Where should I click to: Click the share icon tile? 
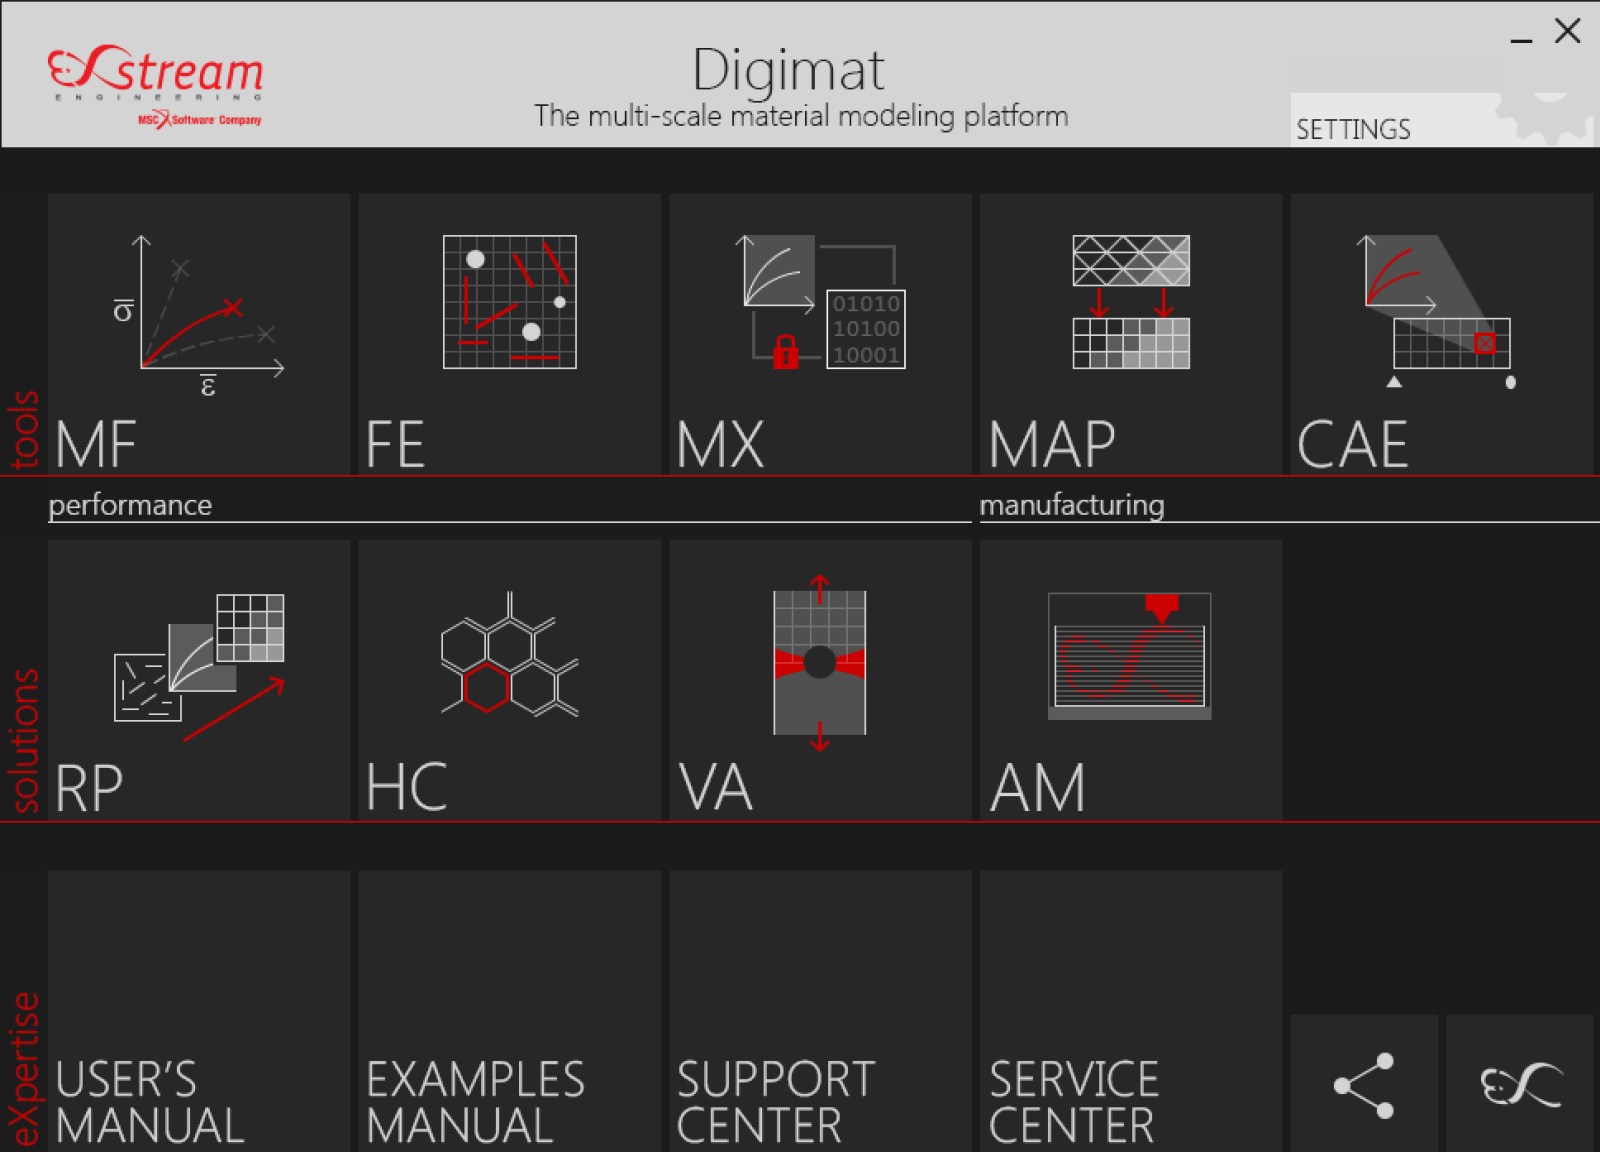(x=1364, y=1084)
